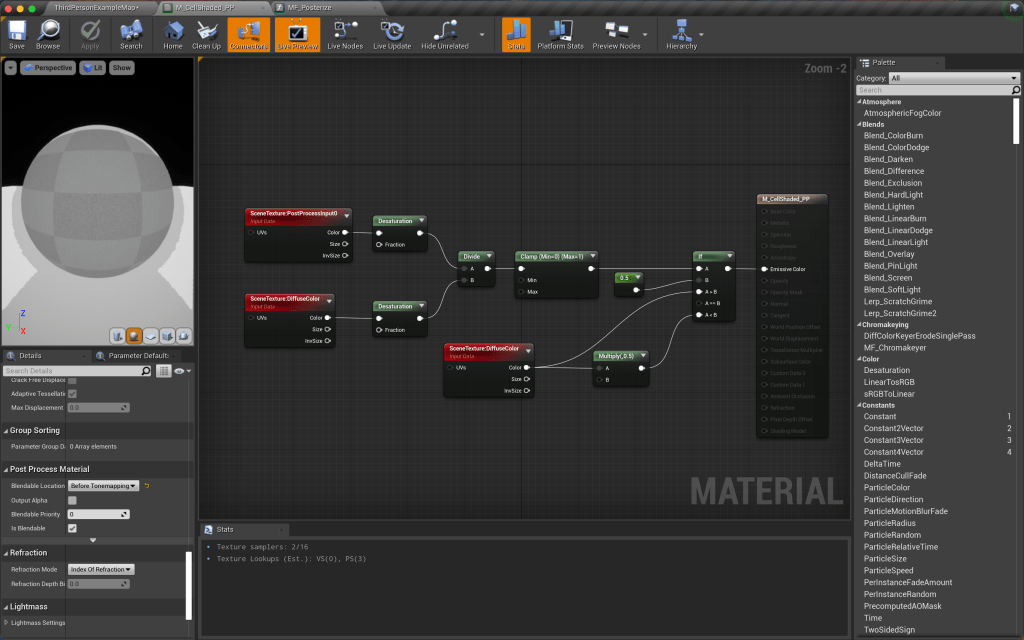1024x640 pixels.
Task: Select the Browse toolbar icon
Action: 48,35
